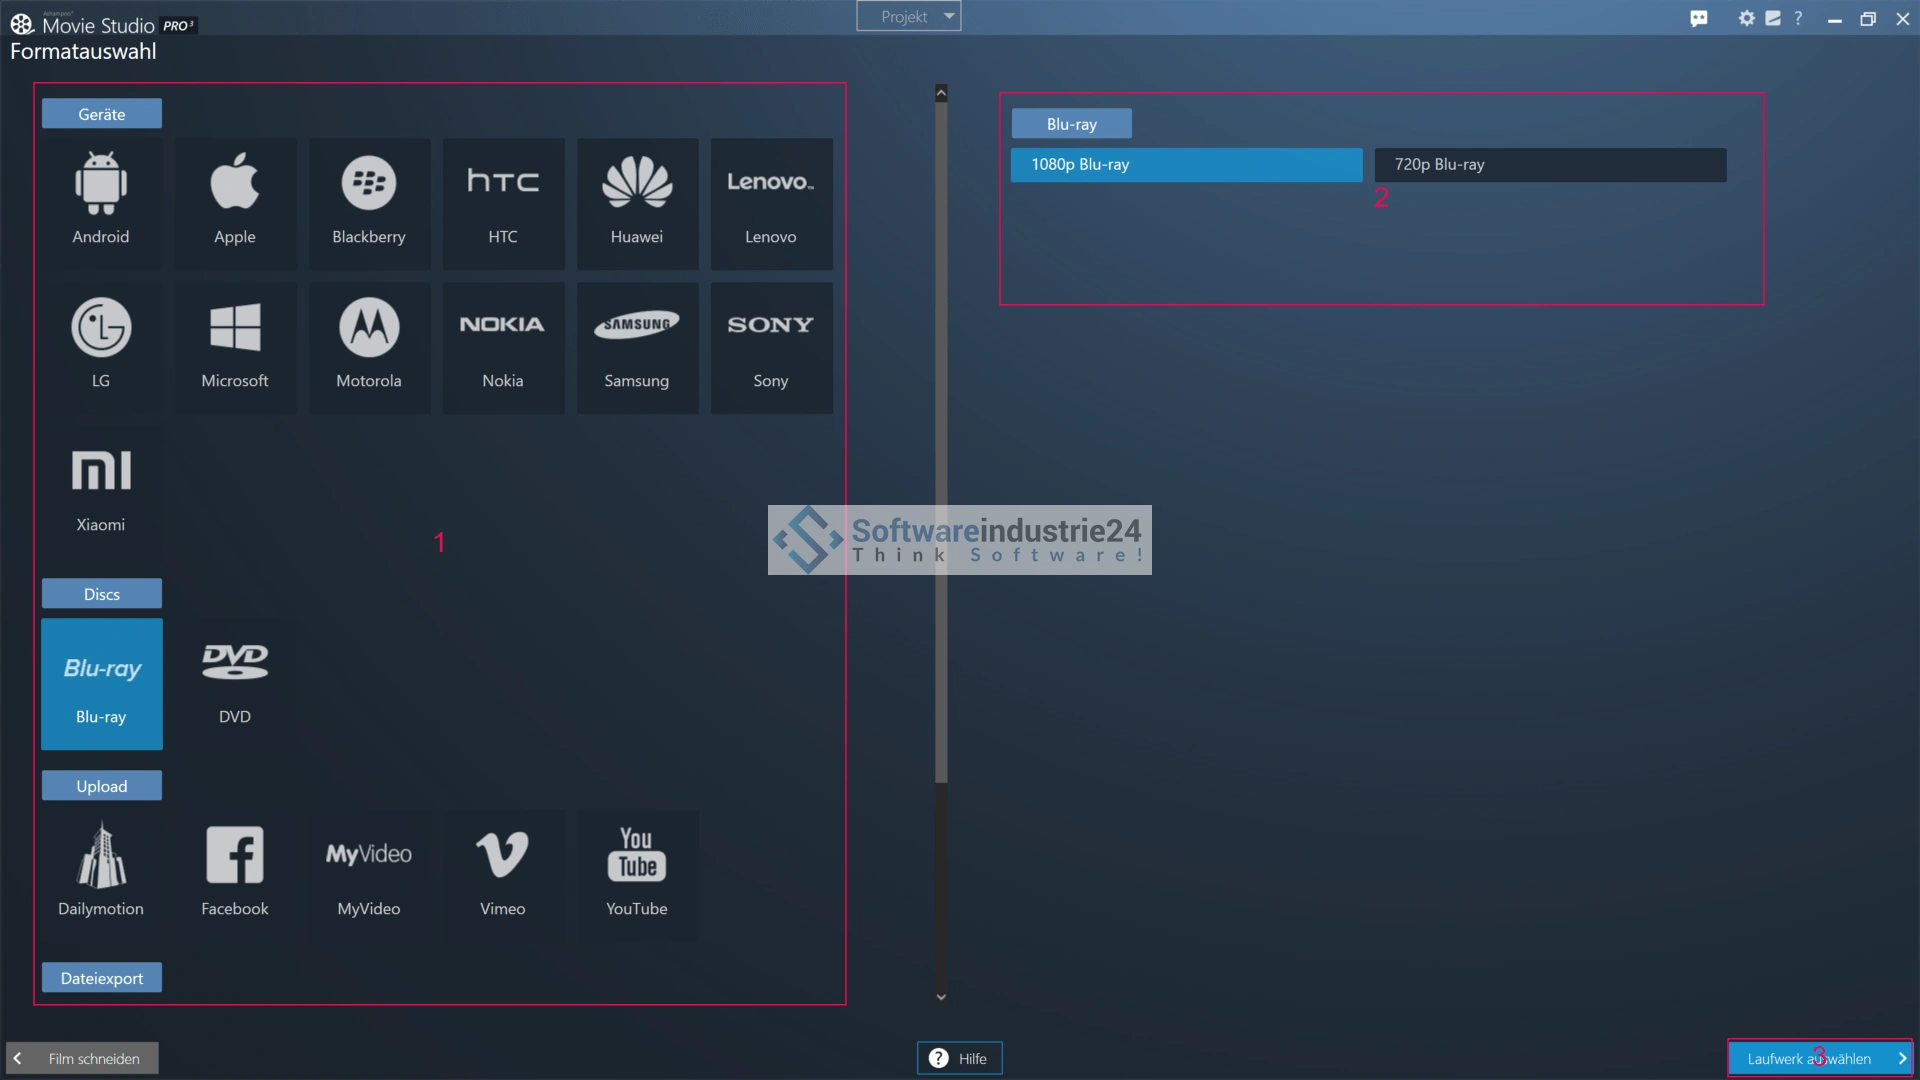This screenshot has height=1080, width=1920.
Task: Jump to the Dateiexport section
Action: pos(101,978)
